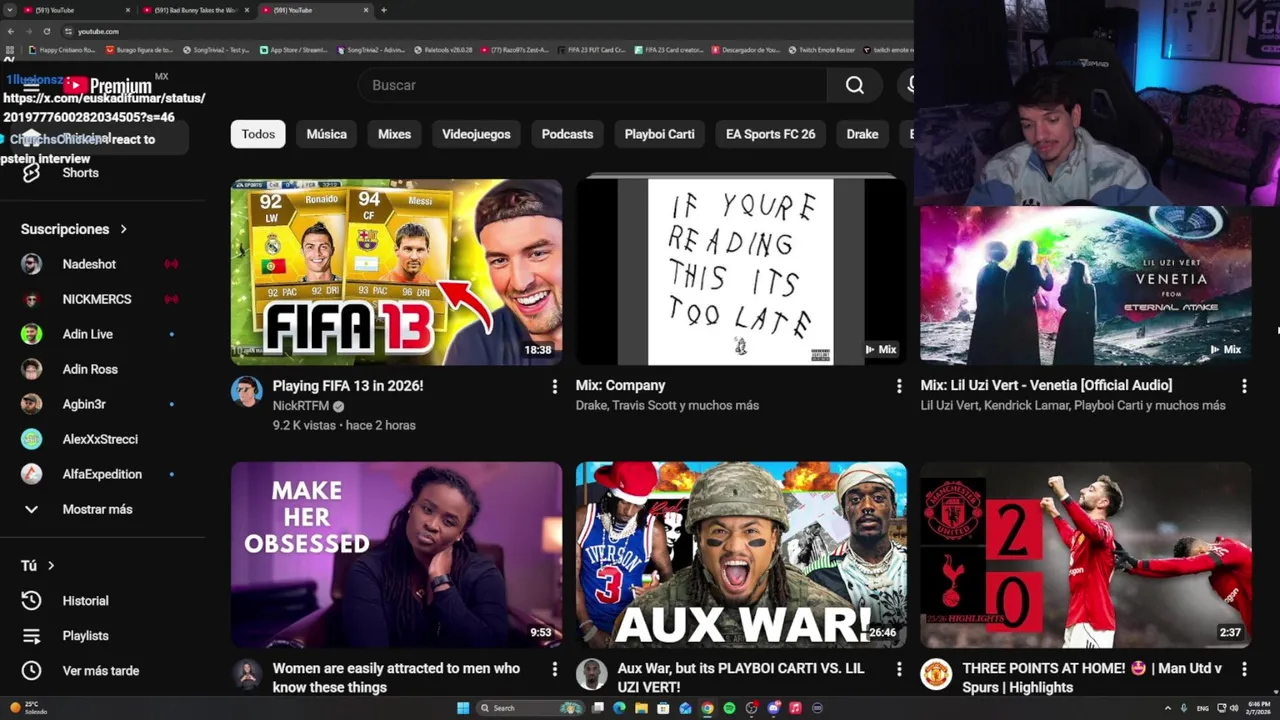Play the AUX WAR! thumbnail
This screenshot has width=1280, height=720.
point(741,555)
